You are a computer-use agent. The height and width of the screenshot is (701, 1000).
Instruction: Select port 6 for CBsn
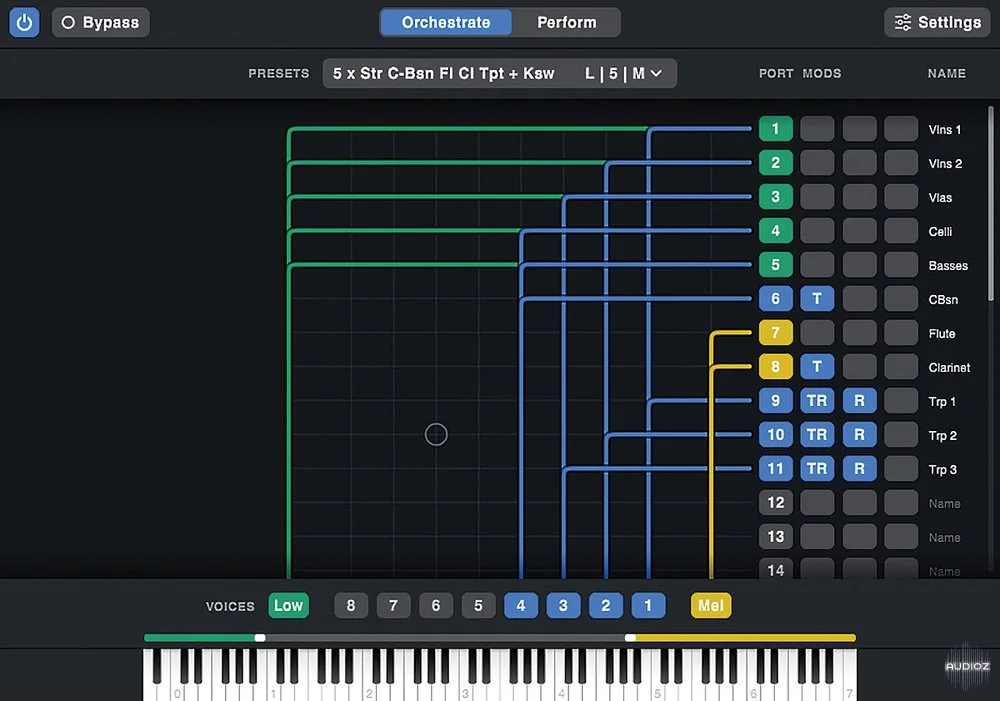(776, 299)
